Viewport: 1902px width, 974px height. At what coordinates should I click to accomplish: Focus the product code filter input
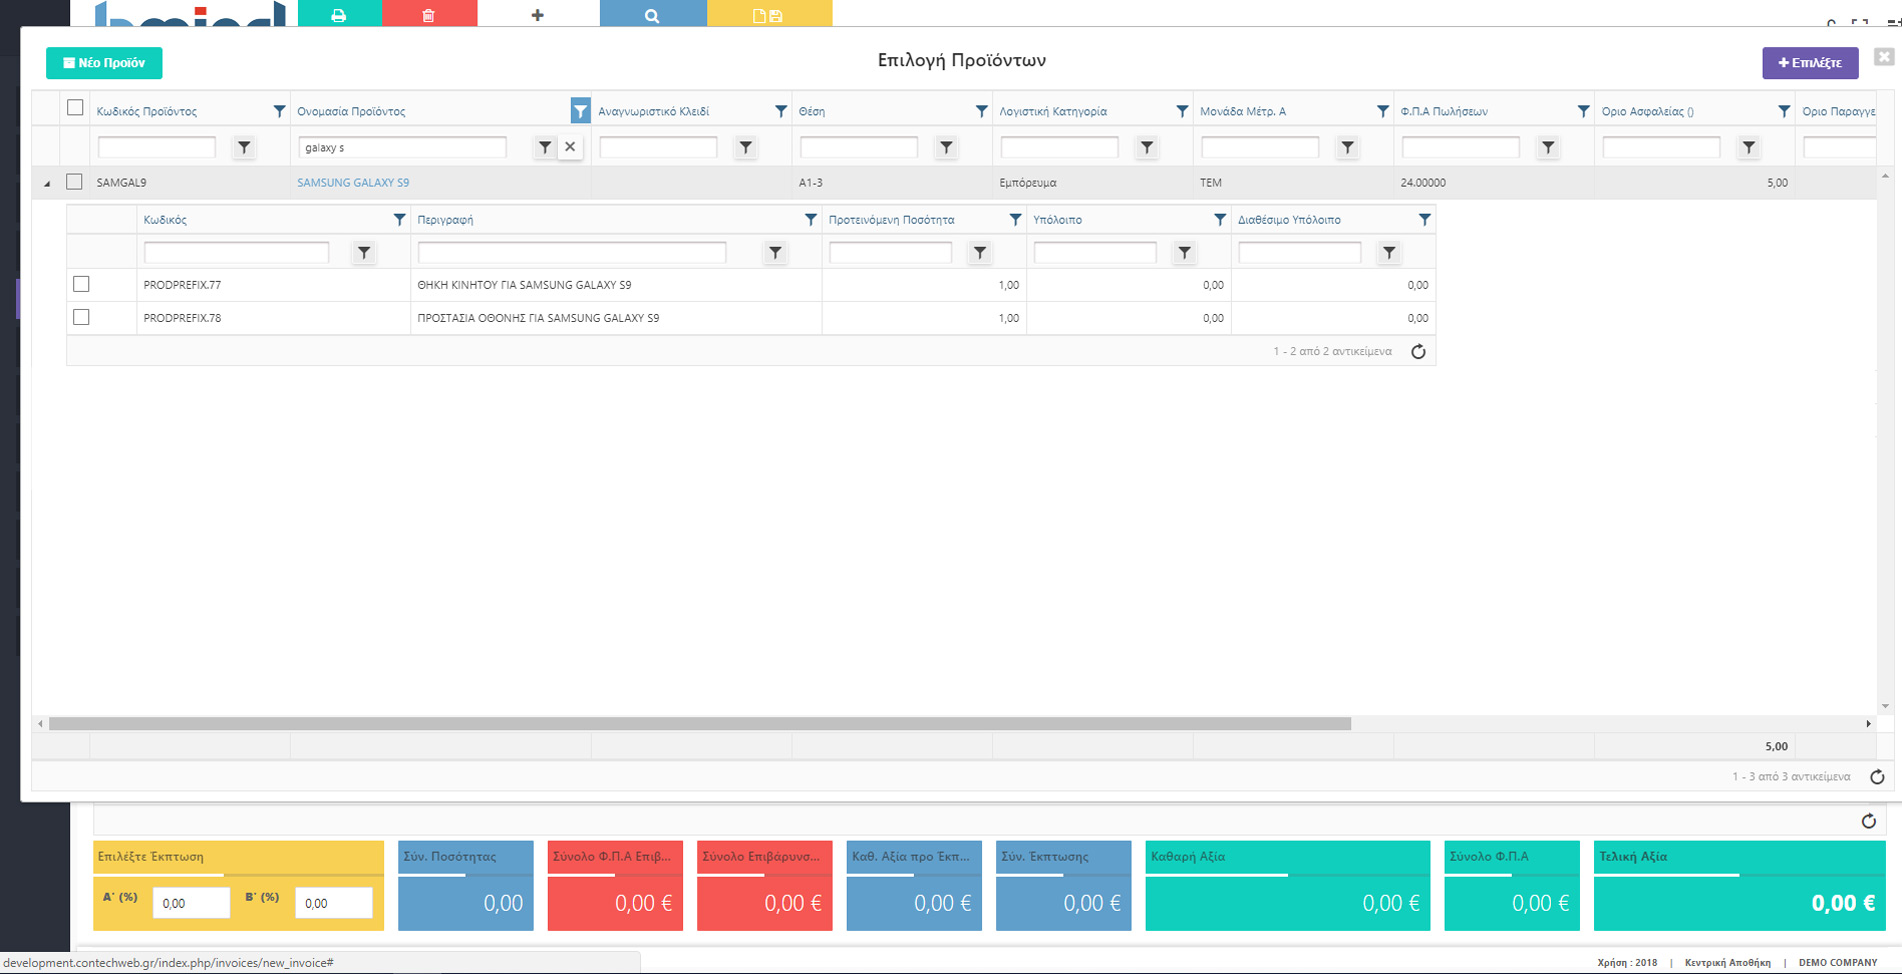click(157, 147)
